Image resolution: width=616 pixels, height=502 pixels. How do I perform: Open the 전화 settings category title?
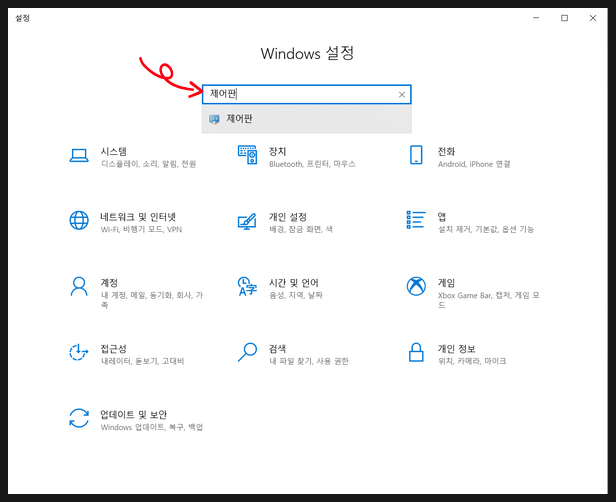(446, 152)
